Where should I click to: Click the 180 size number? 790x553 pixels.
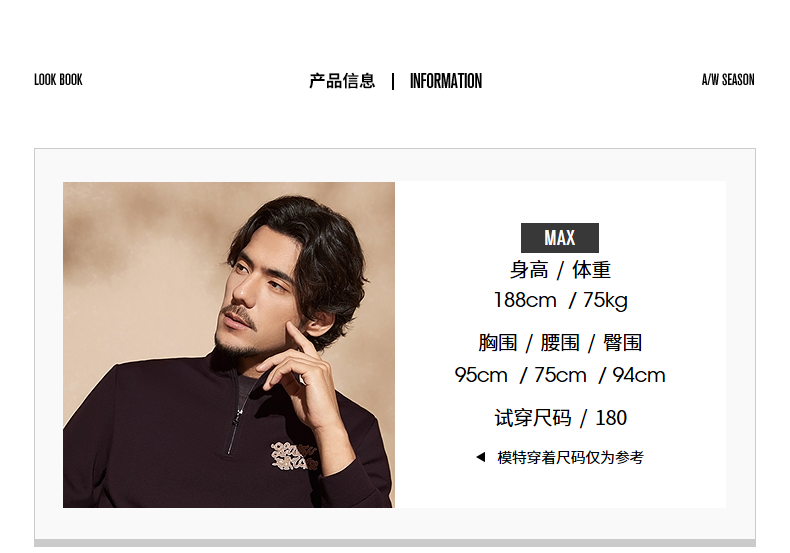coord(611,418)
